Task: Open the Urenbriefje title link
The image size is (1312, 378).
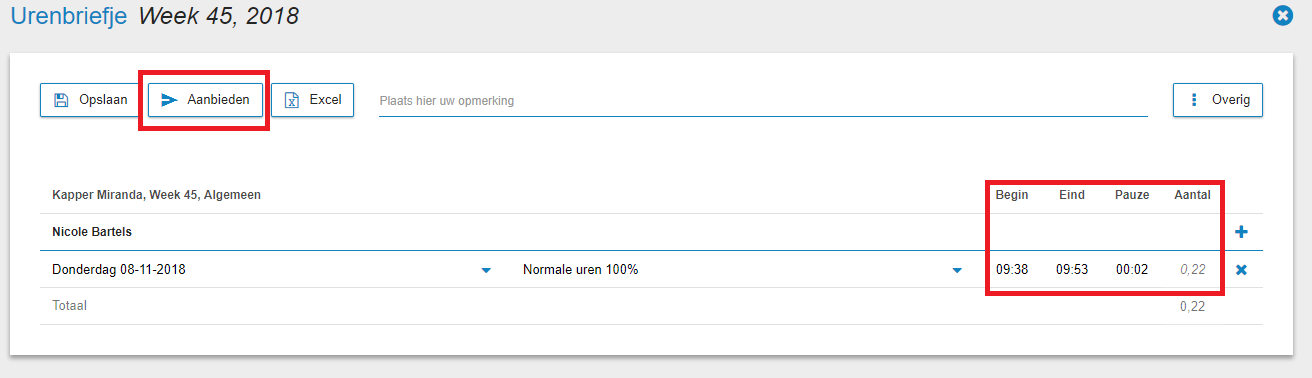Action: pyautogui.click(x=69, y=16)
